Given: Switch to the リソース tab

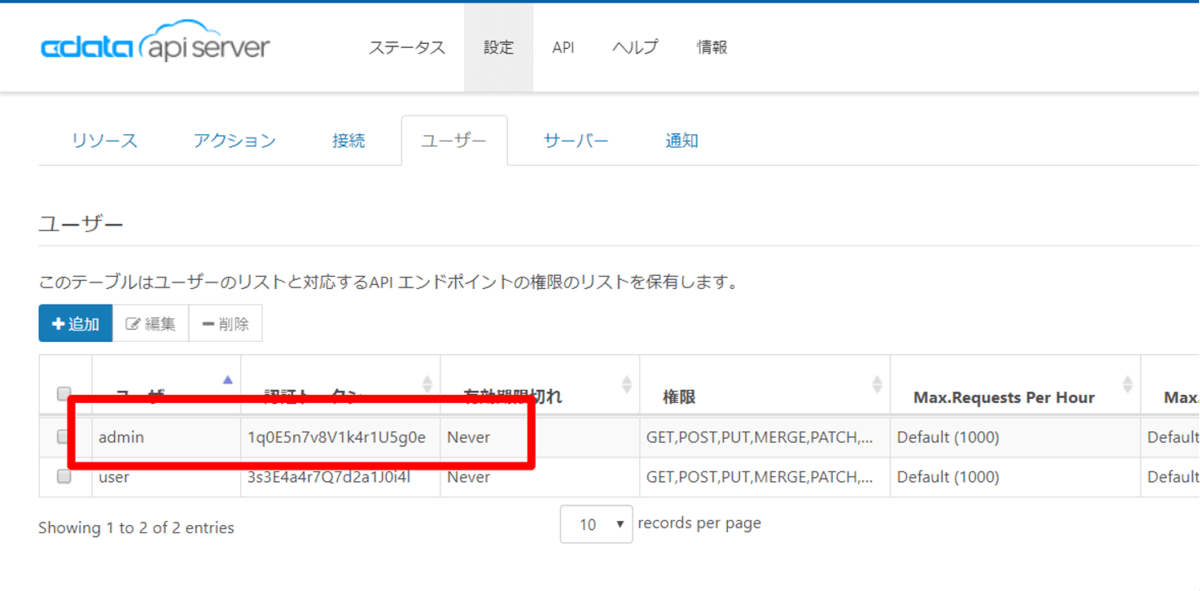Looking at the screenshot, I should [x=104, y=141].
